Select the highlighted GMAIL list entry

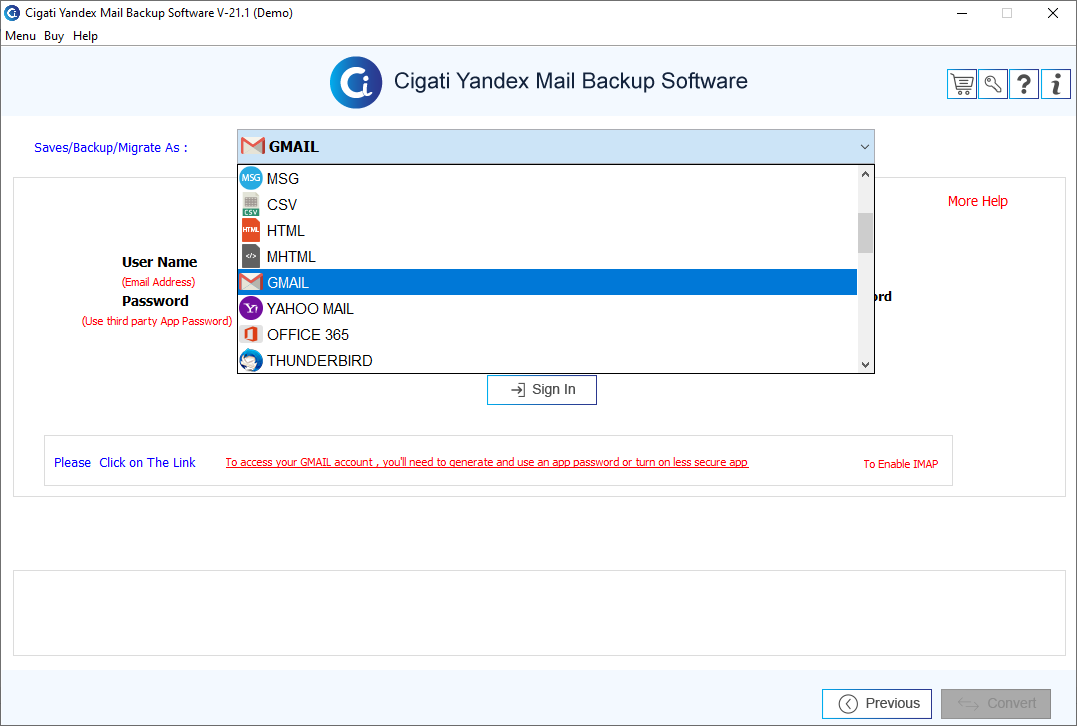click(547, 282)
